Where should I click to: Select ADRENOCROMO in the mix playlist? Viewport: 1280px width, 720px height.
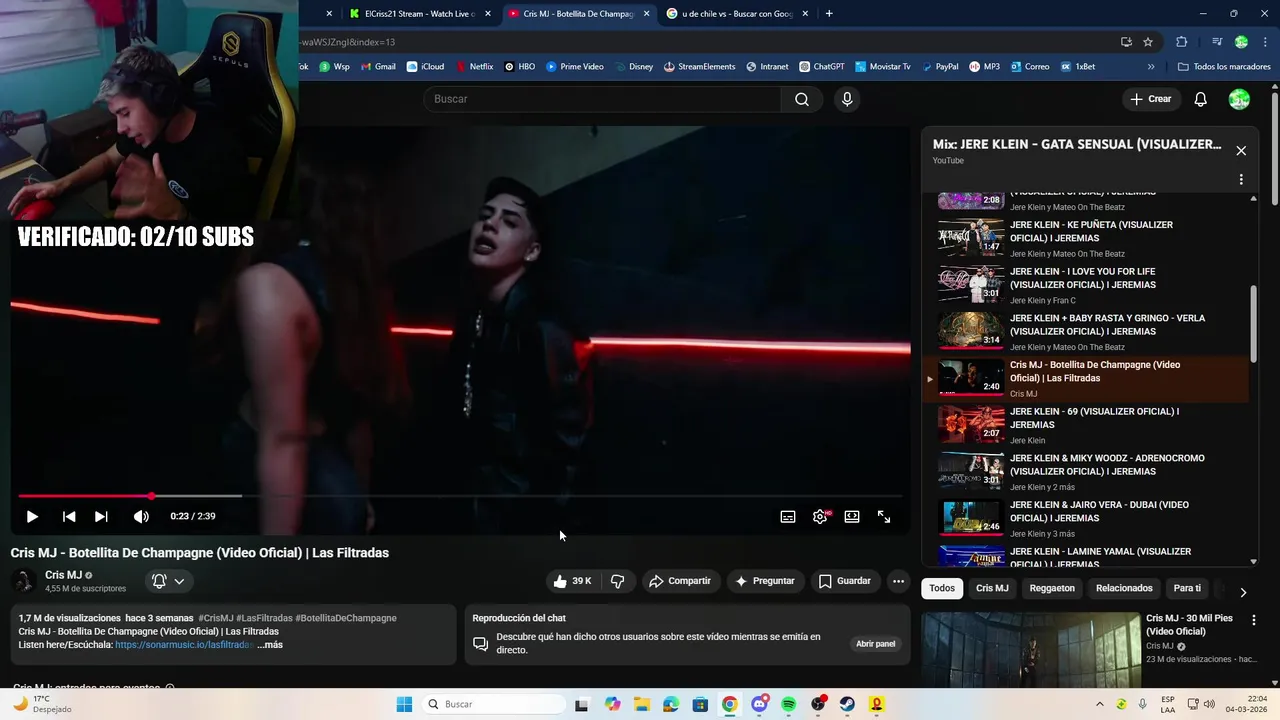tap(1085, 471)
